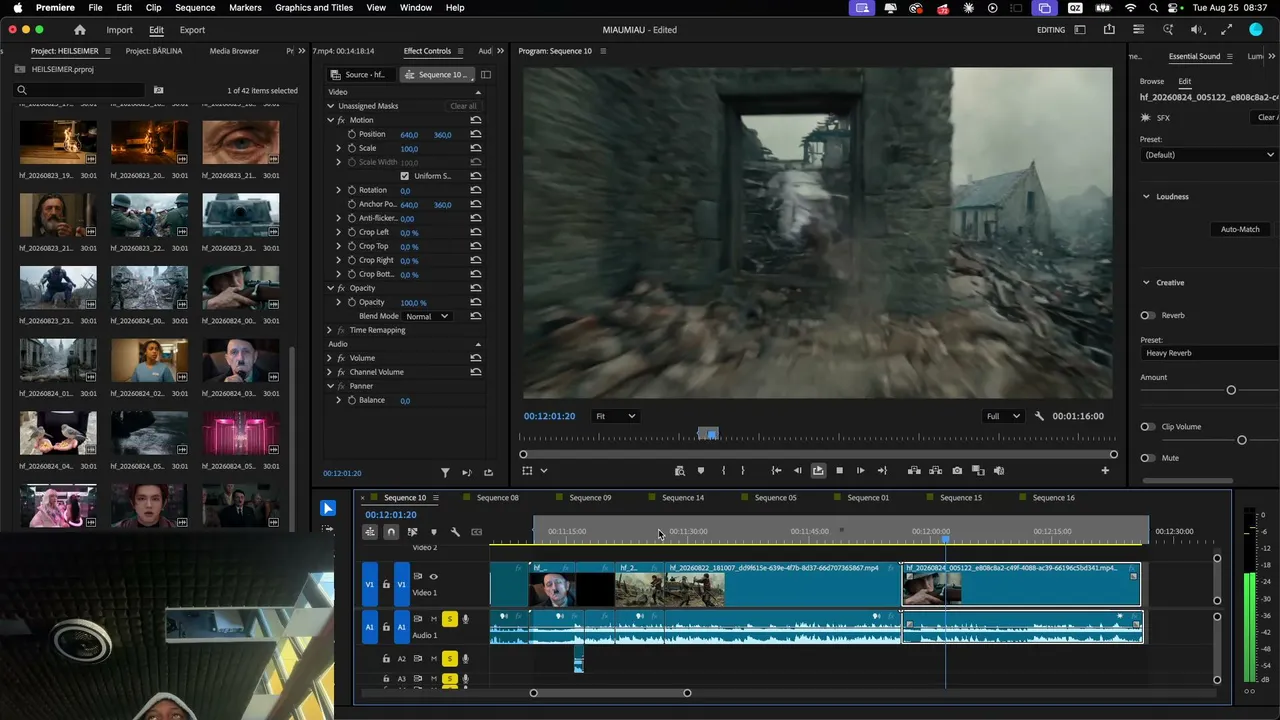Toggle the Comparison View icon

978,471
